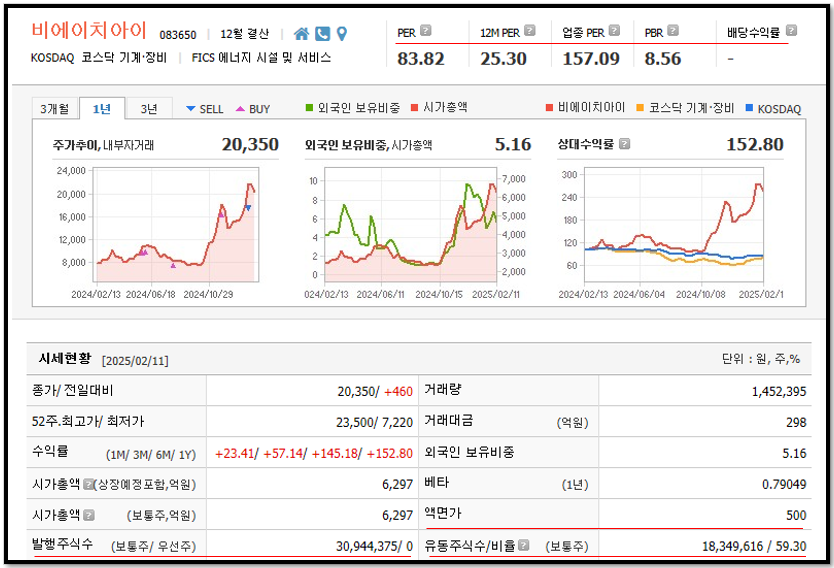Click FICS 에너지 시설 및 서비스 text
This screenshot has width=834, height=568.
pos(261,57)
